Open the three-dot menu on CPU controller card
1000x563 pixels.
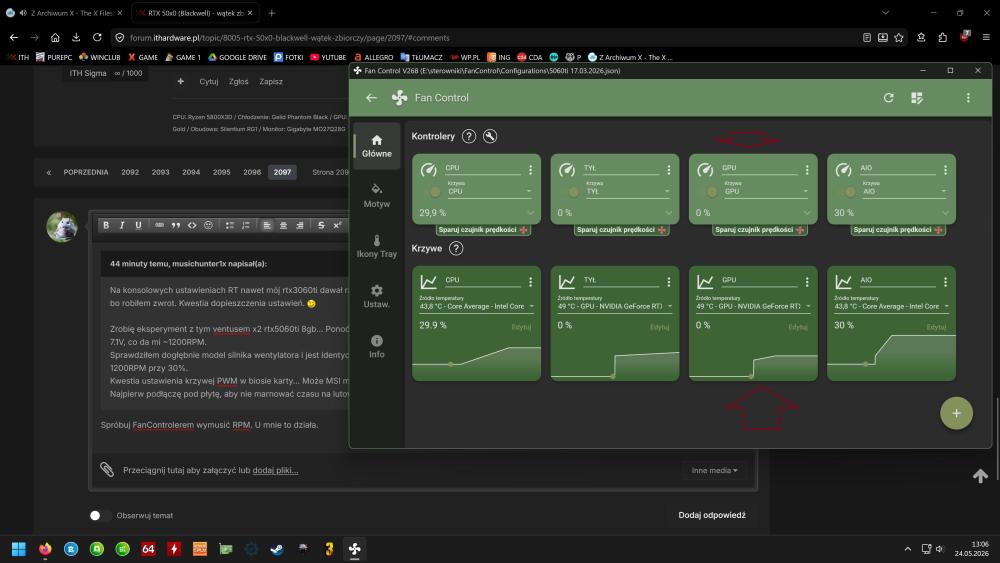[x=531, y=170]
